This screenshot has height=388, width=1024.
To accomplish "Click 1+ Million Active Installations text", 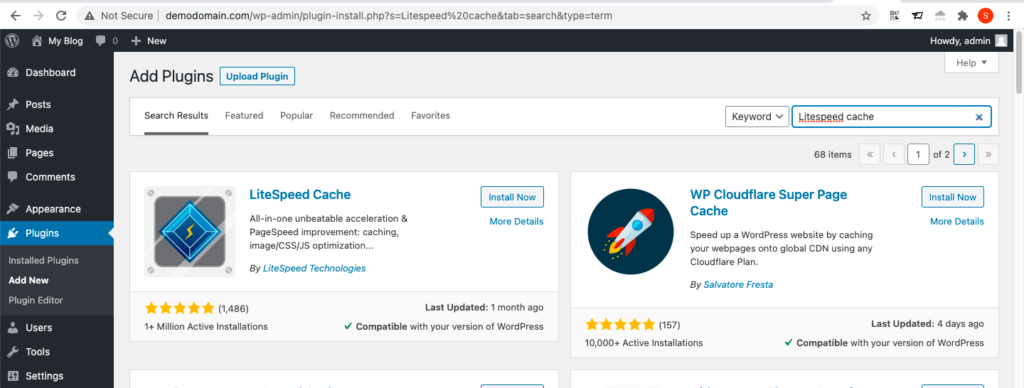I will pyautogui.click(x=206, y=326).
